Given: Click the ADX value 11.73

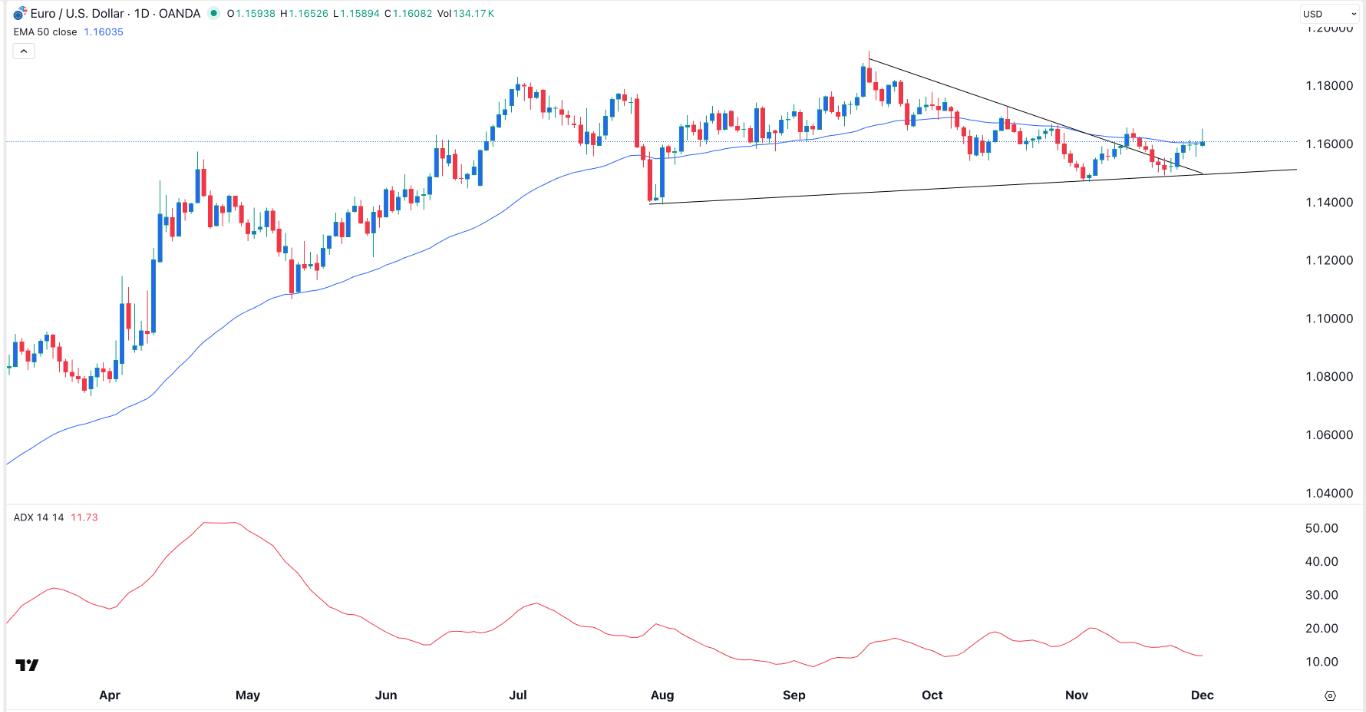Looking at the screenshot, I should coord(85,517).
